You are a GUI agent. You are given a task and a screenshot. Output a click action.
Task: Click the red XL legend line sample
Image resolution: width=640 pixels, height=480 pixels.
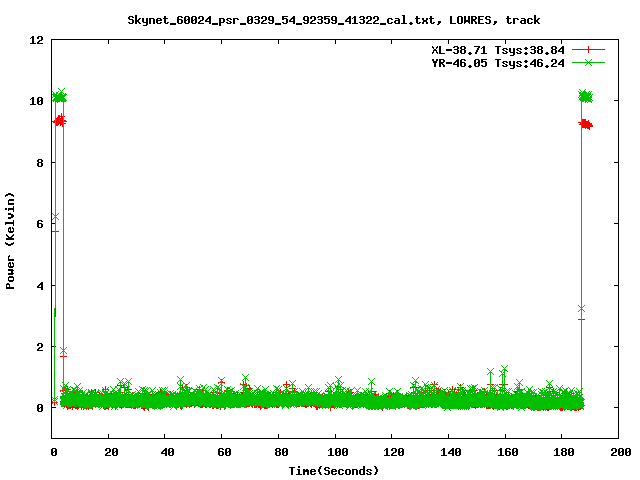point(588,50)
